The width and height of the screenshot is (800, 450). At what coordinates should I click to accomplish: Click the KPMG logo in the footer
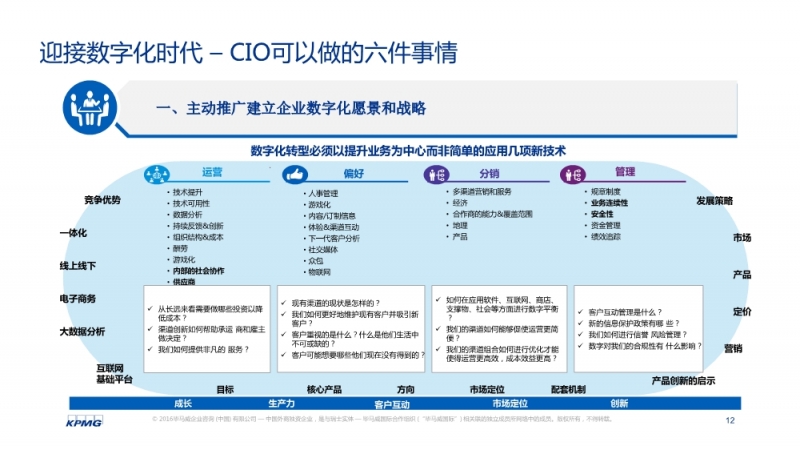coord(84,421)
